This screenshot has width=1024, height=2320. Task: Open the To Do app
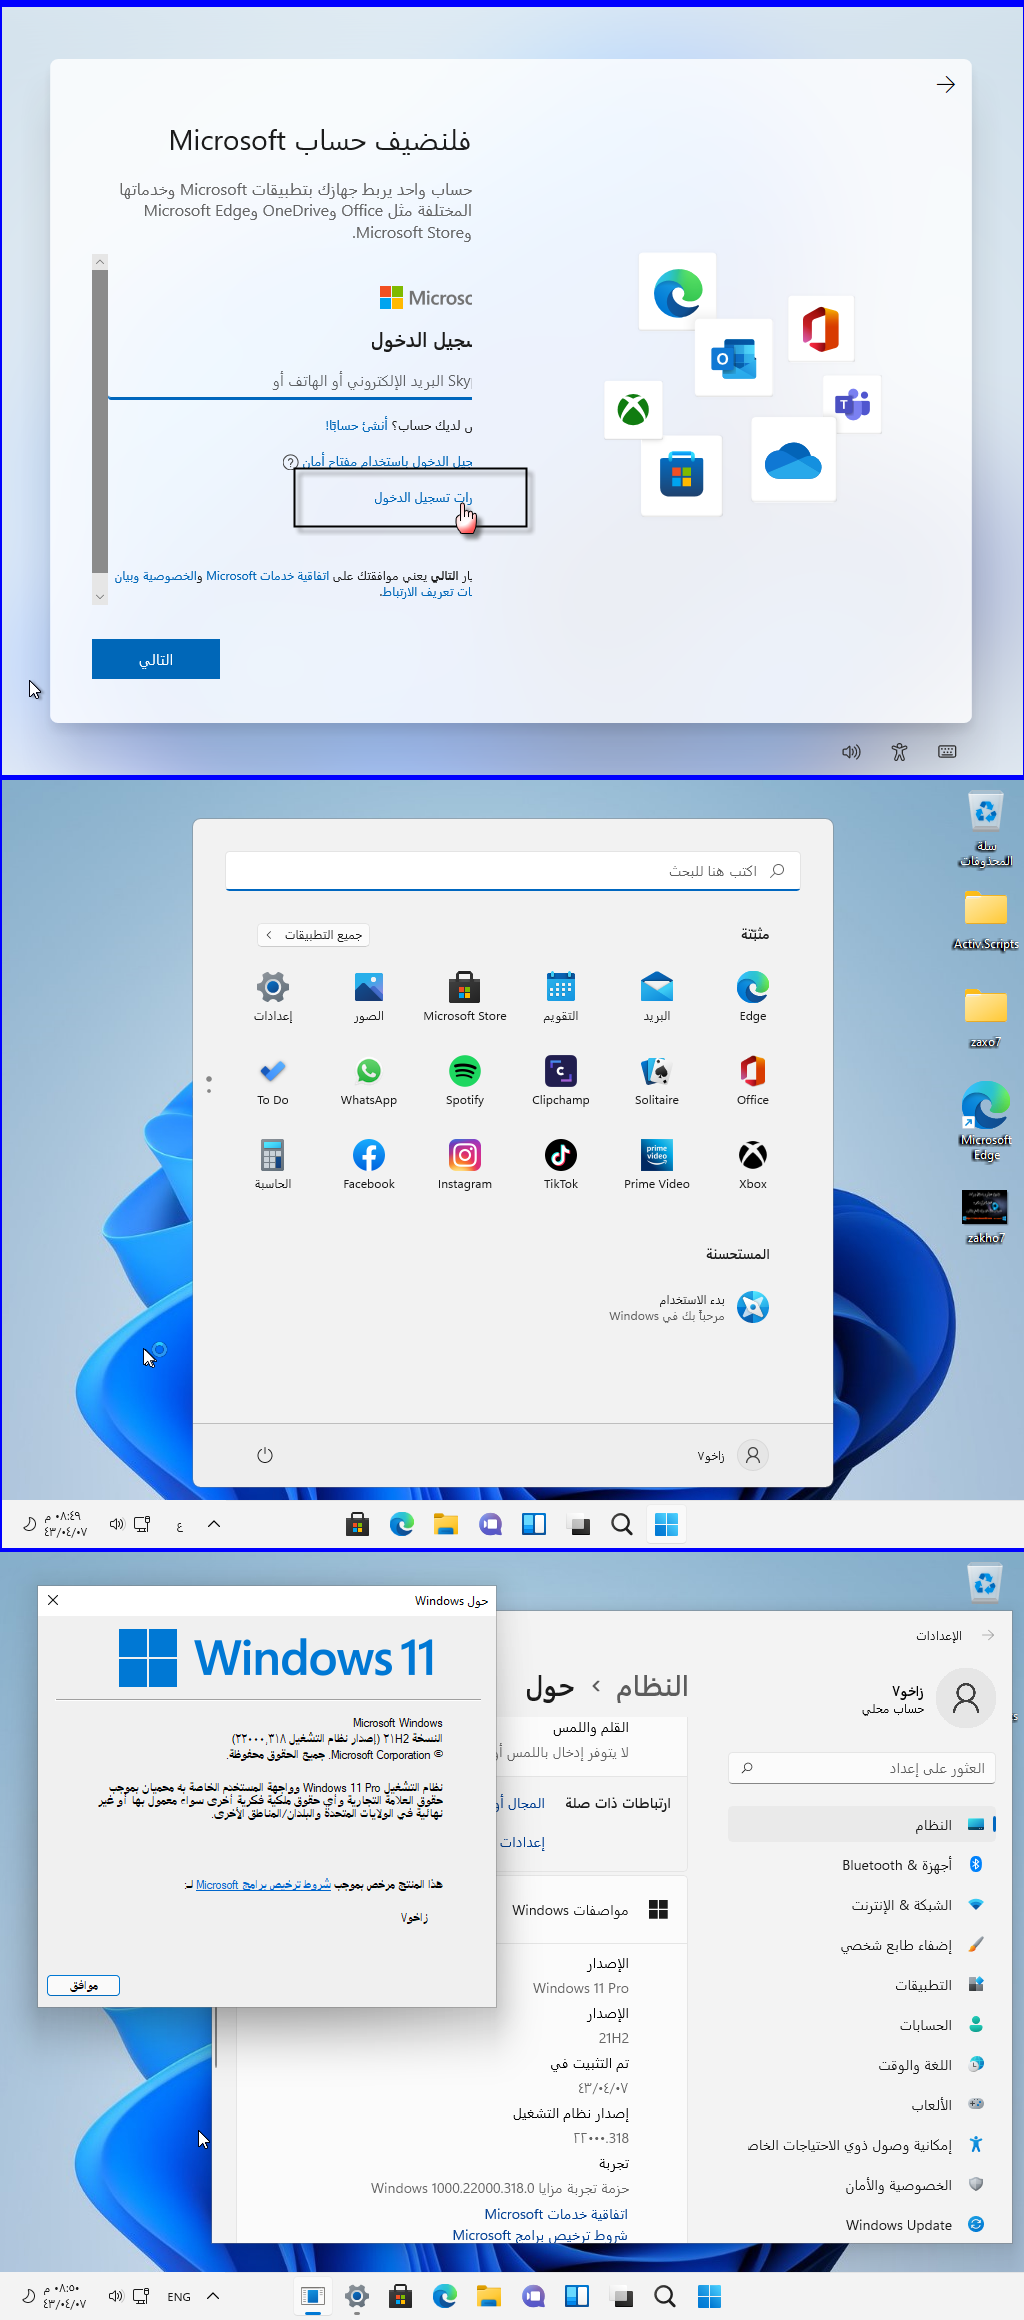click(x=273, y=1081)
